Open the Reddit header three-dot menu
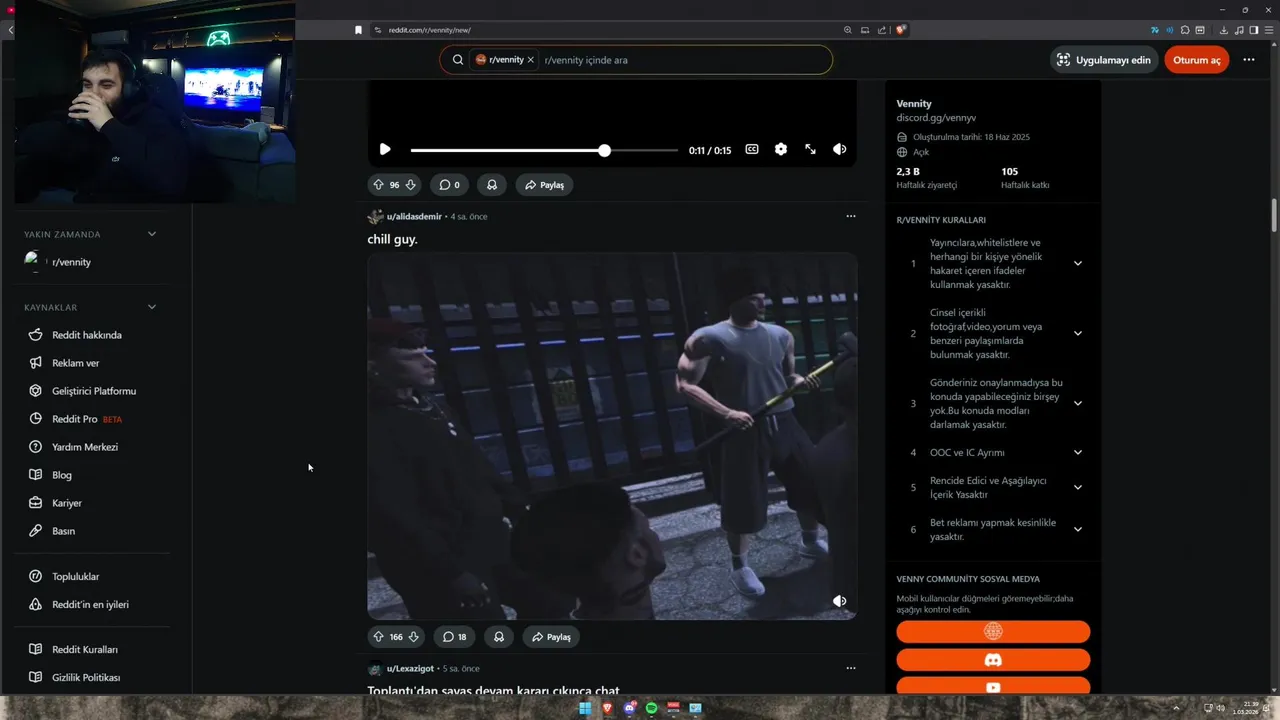Image resolution: width=1280 pixels, height=720 pixels. click(x=1249, y=60)
